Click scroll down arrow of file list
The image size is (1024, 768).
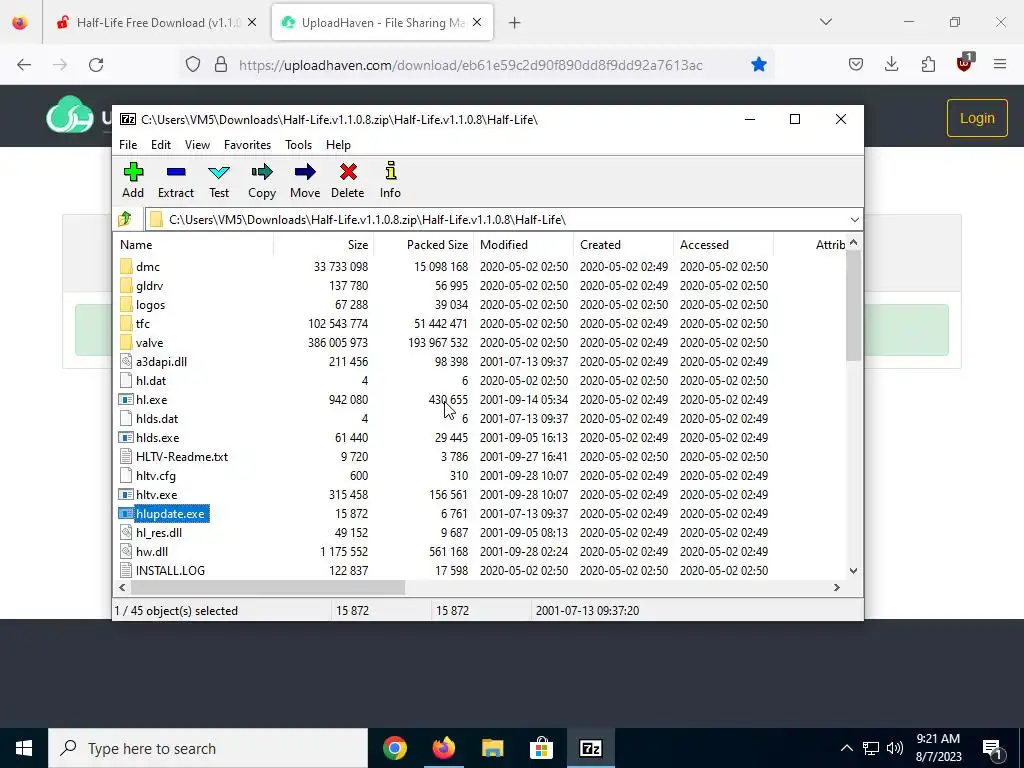pos(854,571)
